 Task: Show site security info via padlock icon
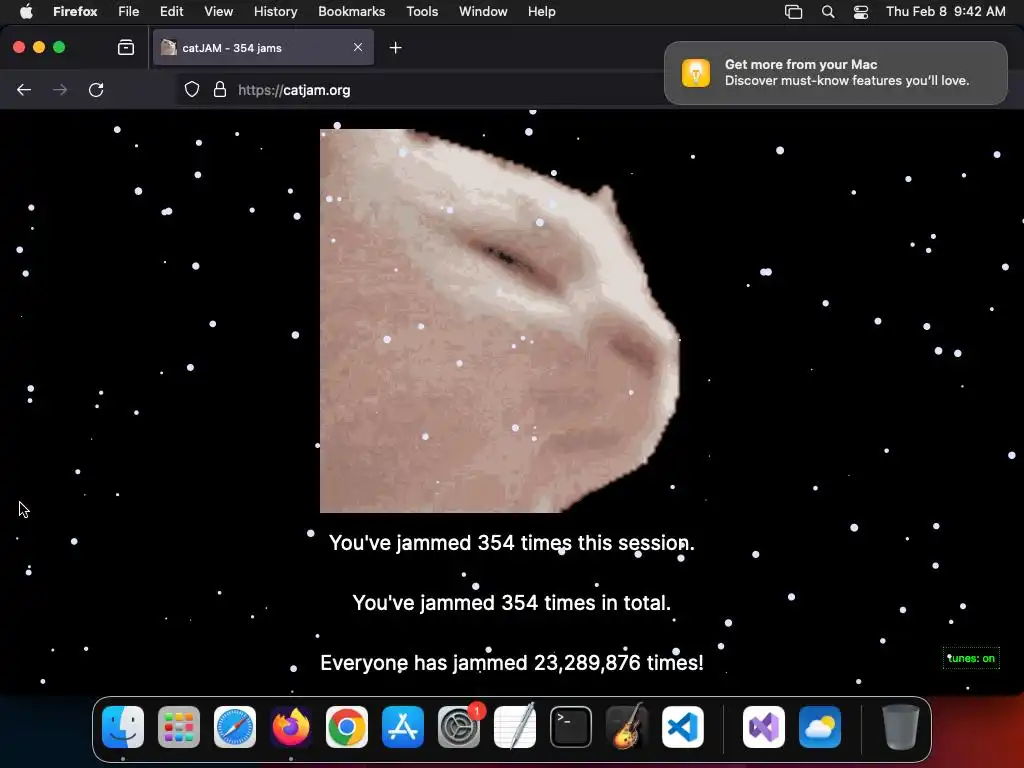(x=220, y=89)
